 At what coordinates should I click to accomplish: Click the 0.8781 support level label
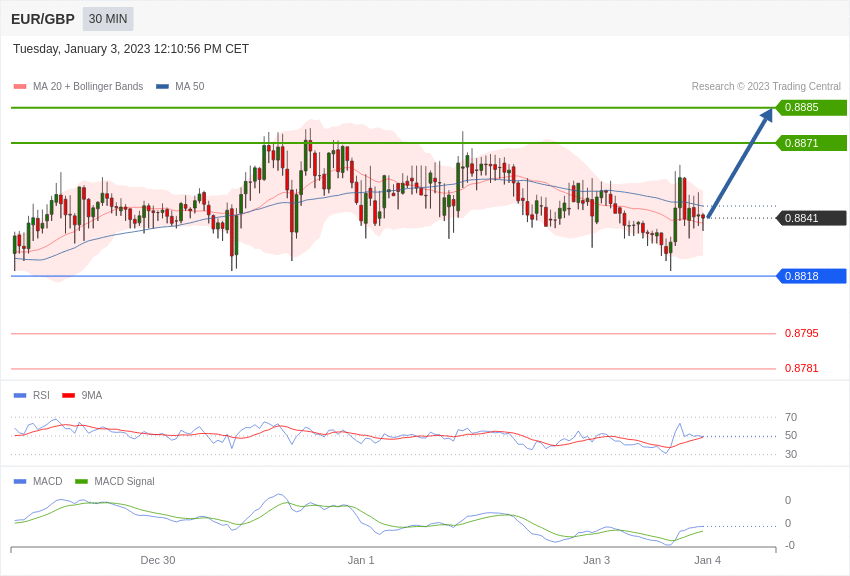[802, 368]
